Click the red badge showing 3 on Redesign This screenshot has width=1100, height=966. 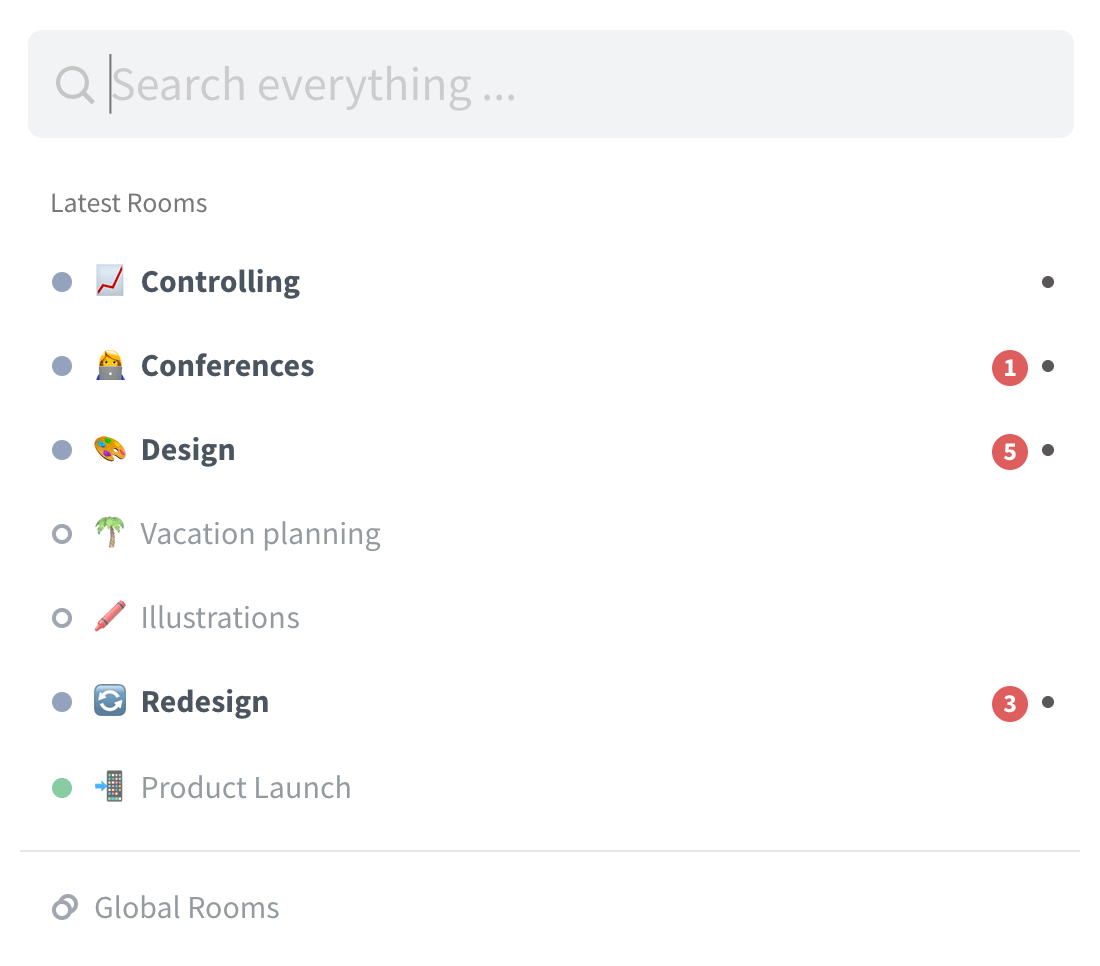[1010, 703]
